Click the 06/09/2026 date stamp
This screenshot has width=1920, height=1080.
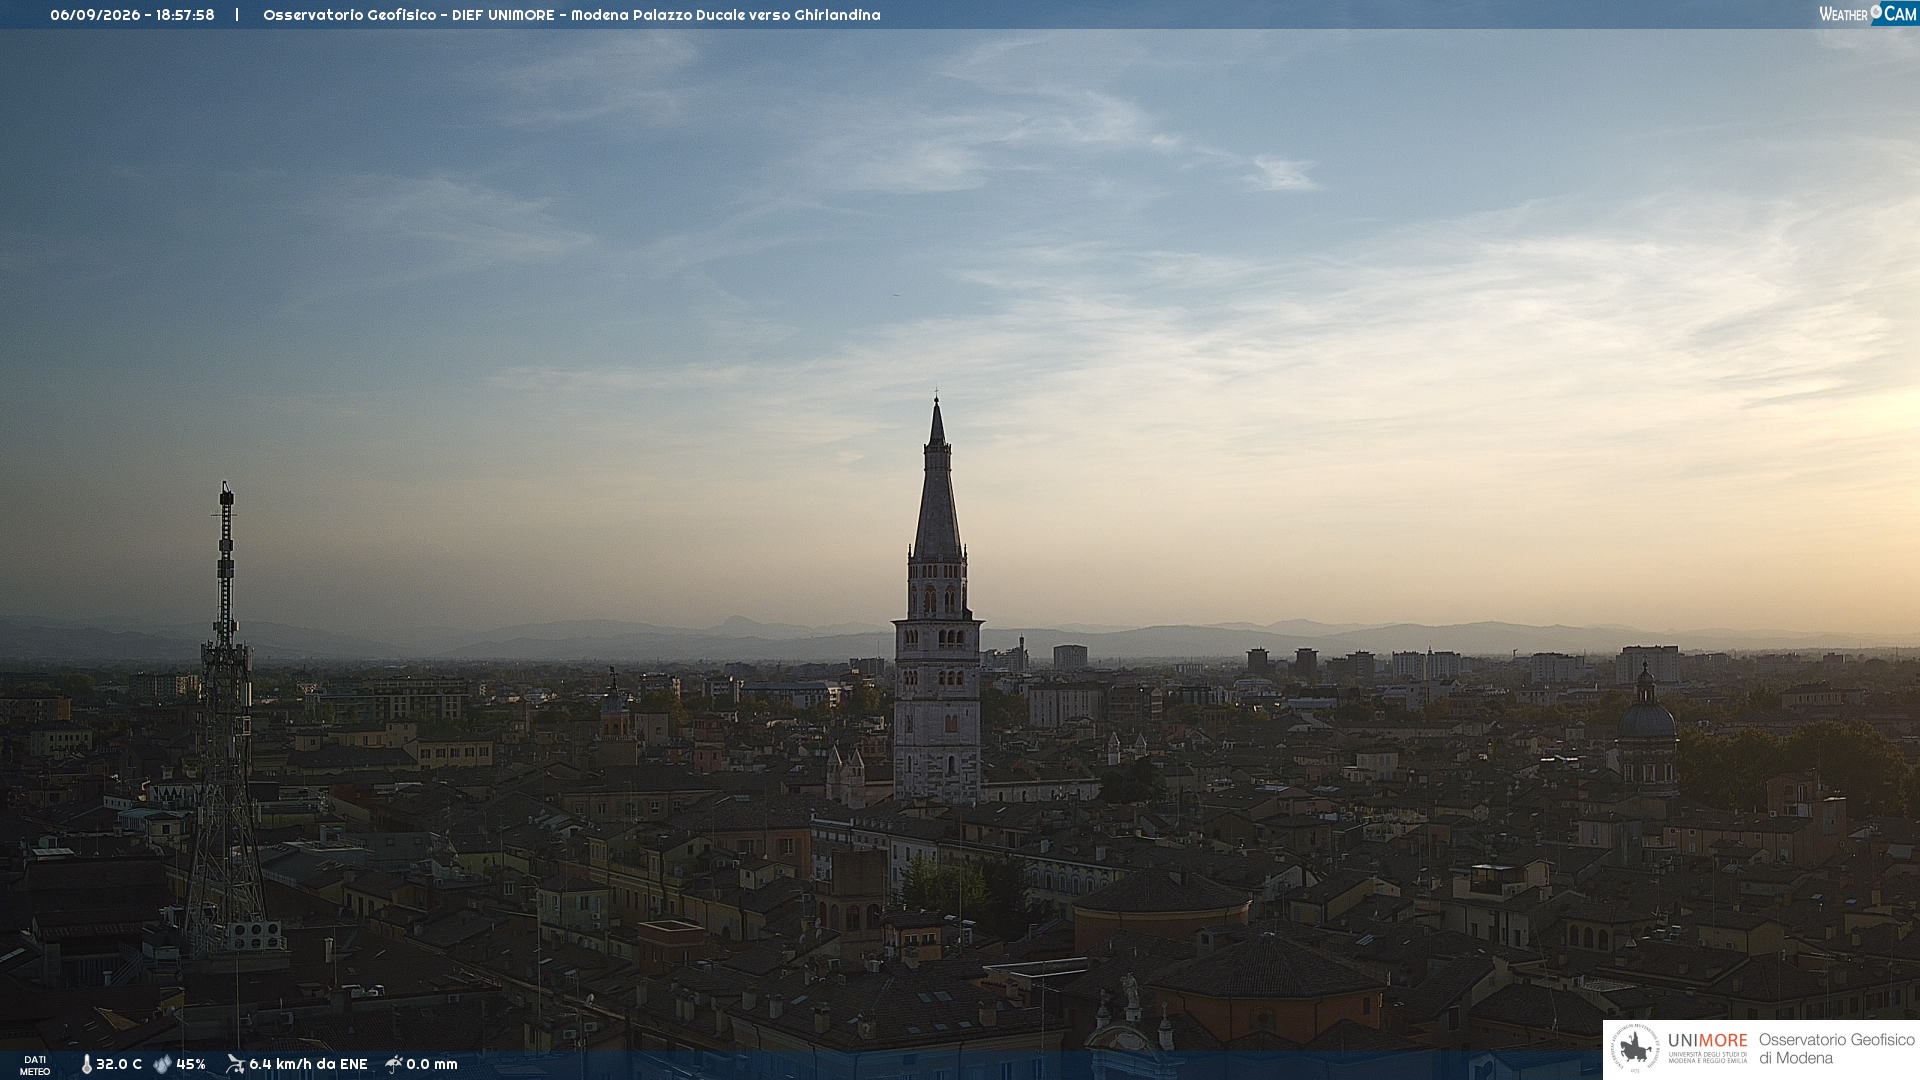point(95,15)
